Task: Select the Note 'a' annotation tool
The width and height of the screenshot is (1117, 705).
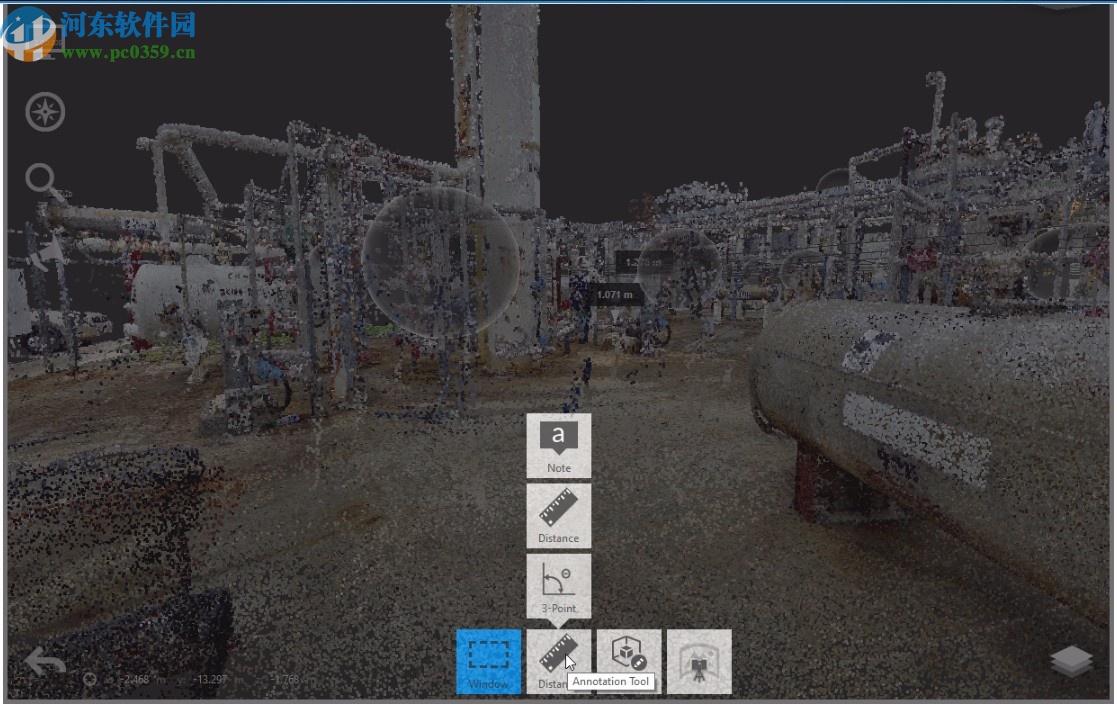Action: point(557,443)
